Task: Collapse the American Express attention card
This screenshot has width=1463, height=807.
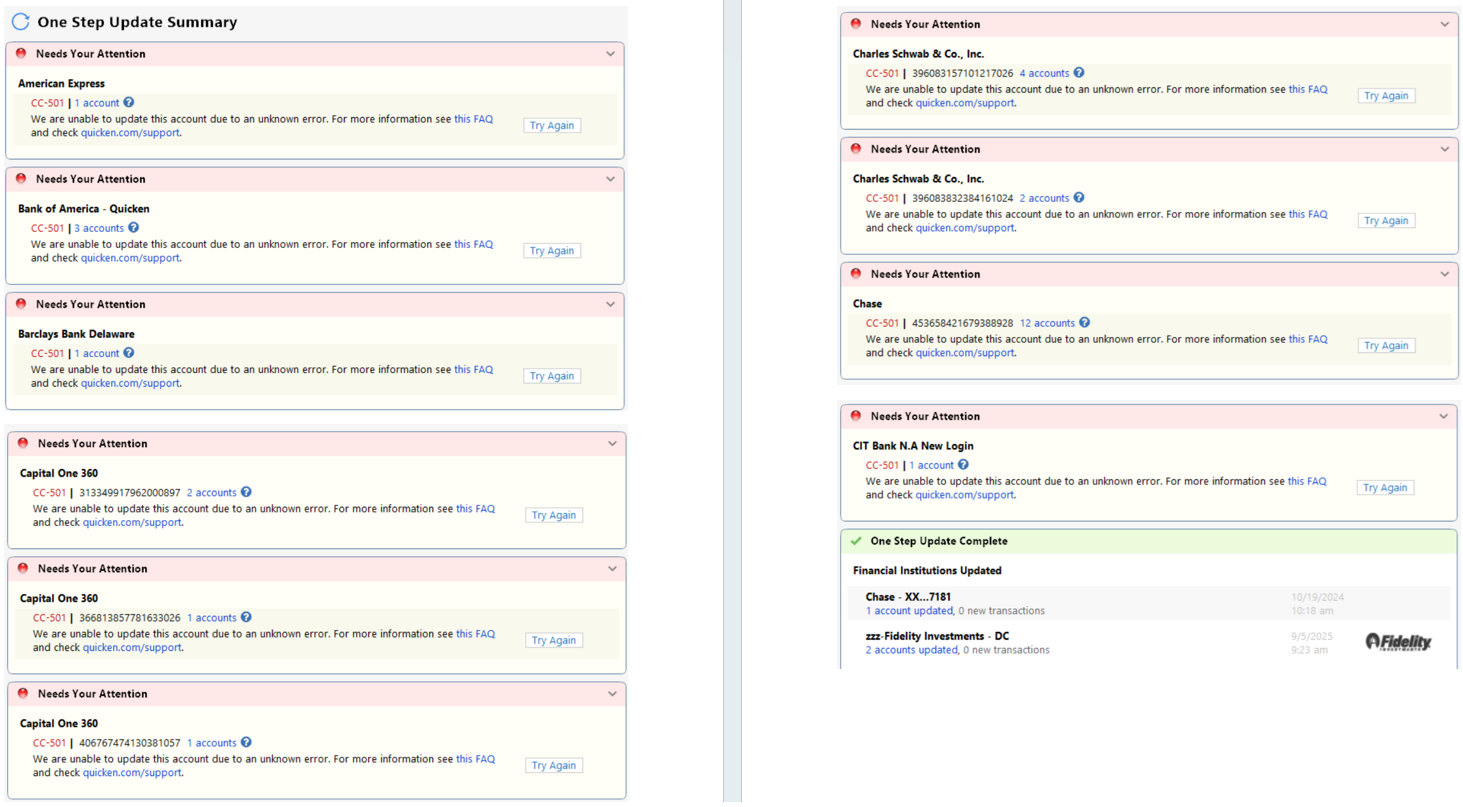Action: pyautogui.click(x=610, y=54)
